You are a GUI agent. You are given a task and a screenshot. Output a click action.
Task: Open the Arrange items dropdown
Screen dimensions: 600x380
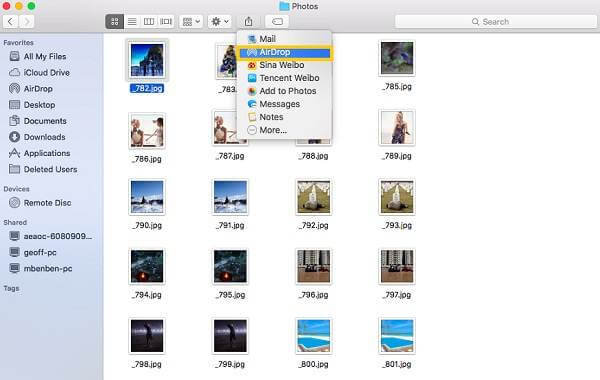191,21
